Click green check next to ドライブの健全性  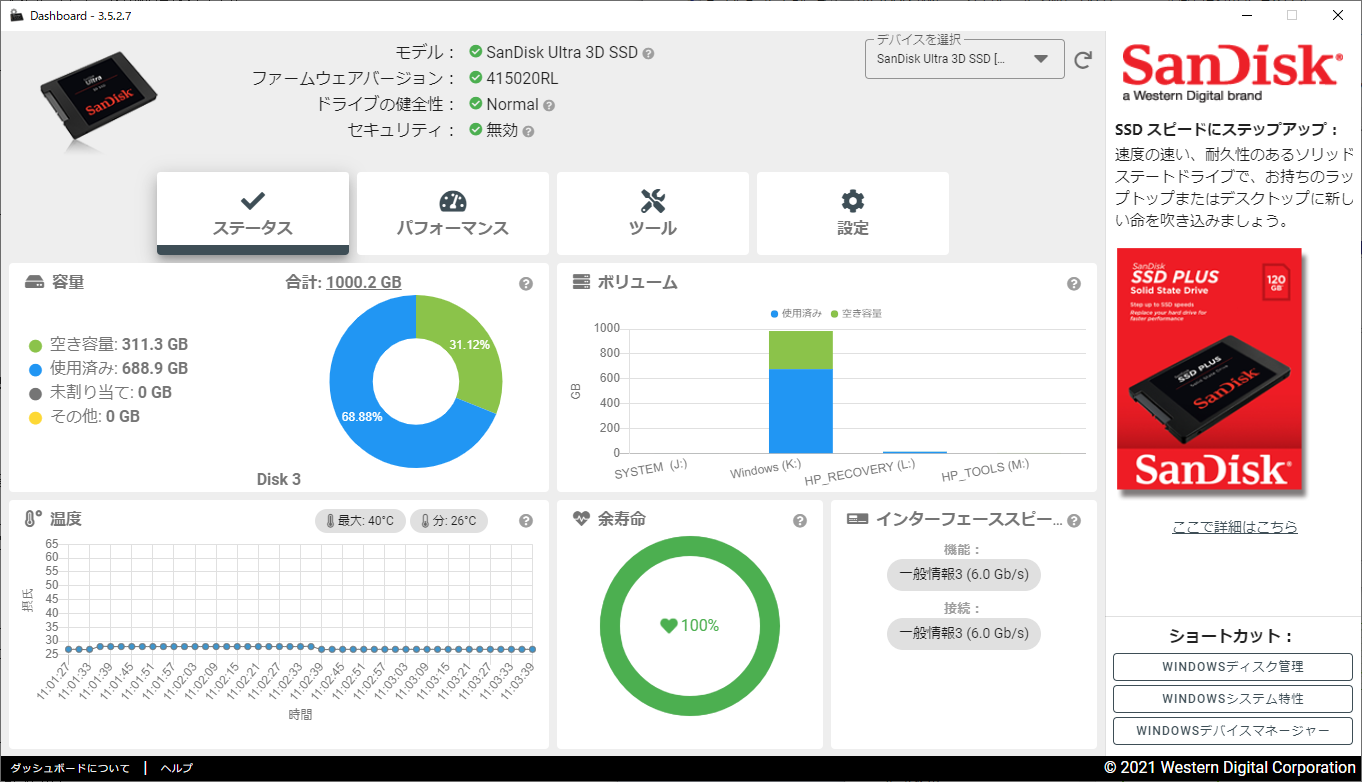point(476,104)
